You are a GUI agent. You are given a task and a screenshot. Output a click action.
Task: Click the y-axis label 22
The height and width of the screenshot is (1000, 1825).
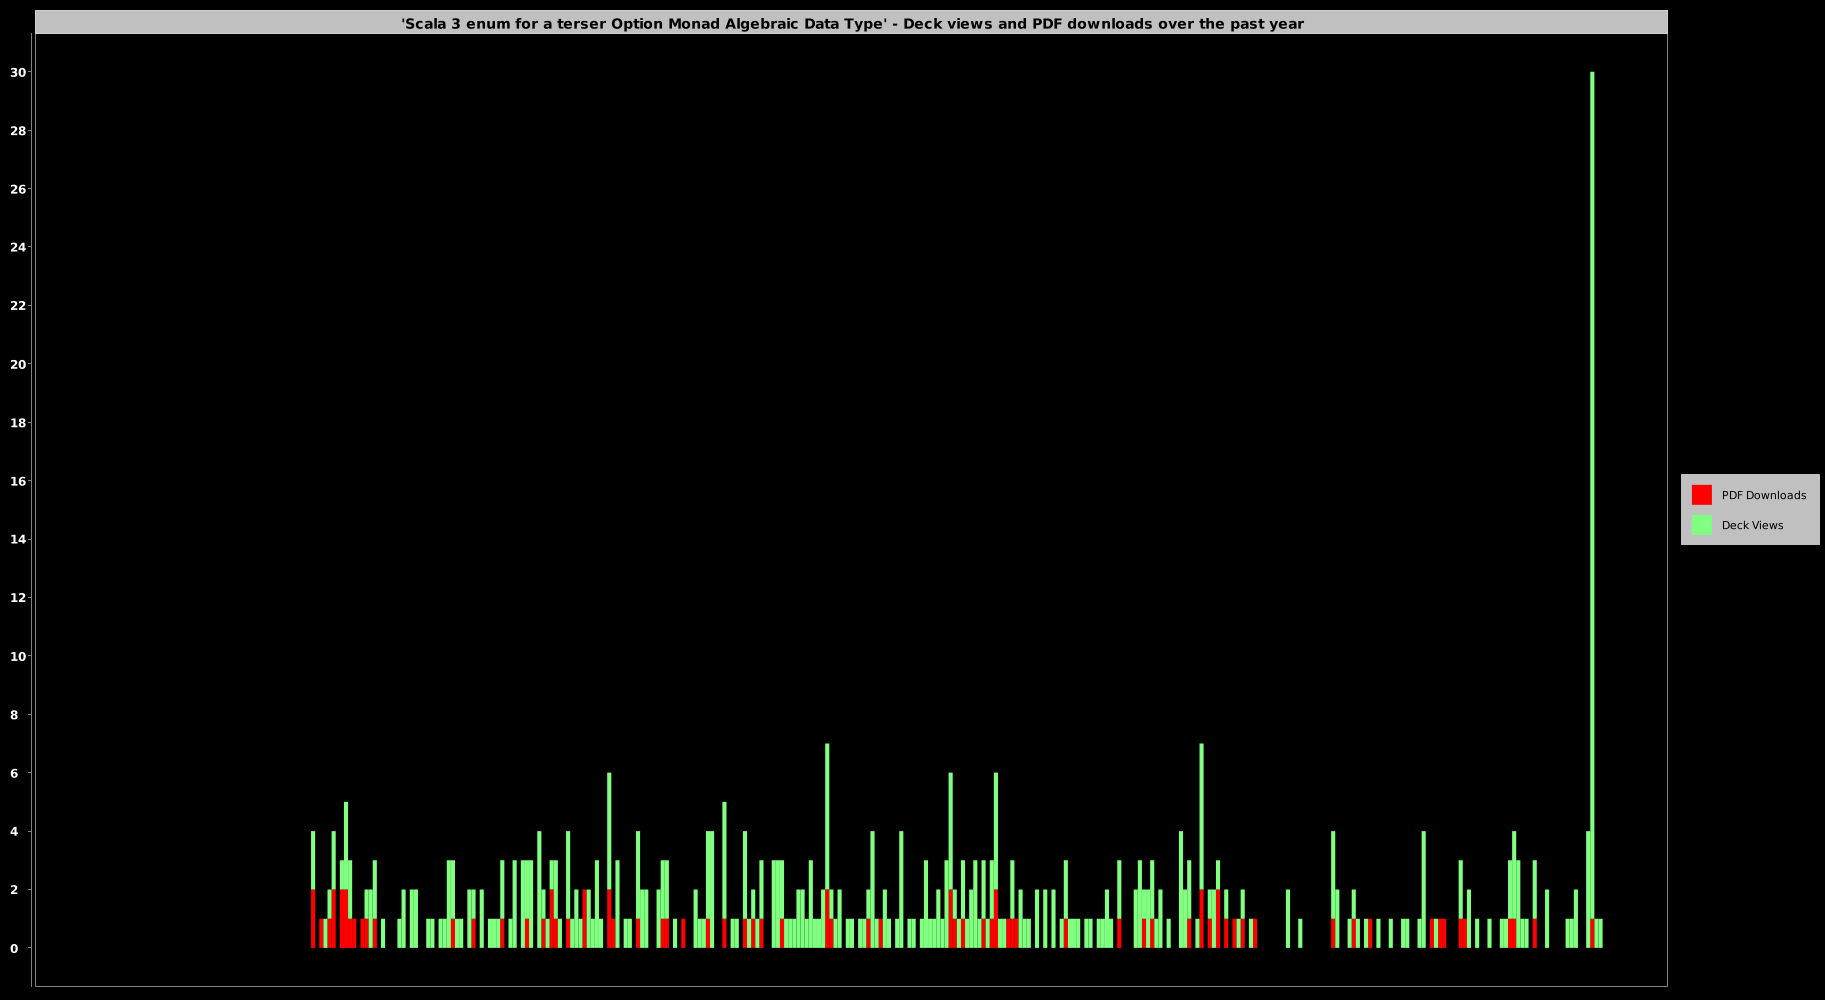click(x=18, y=306)
